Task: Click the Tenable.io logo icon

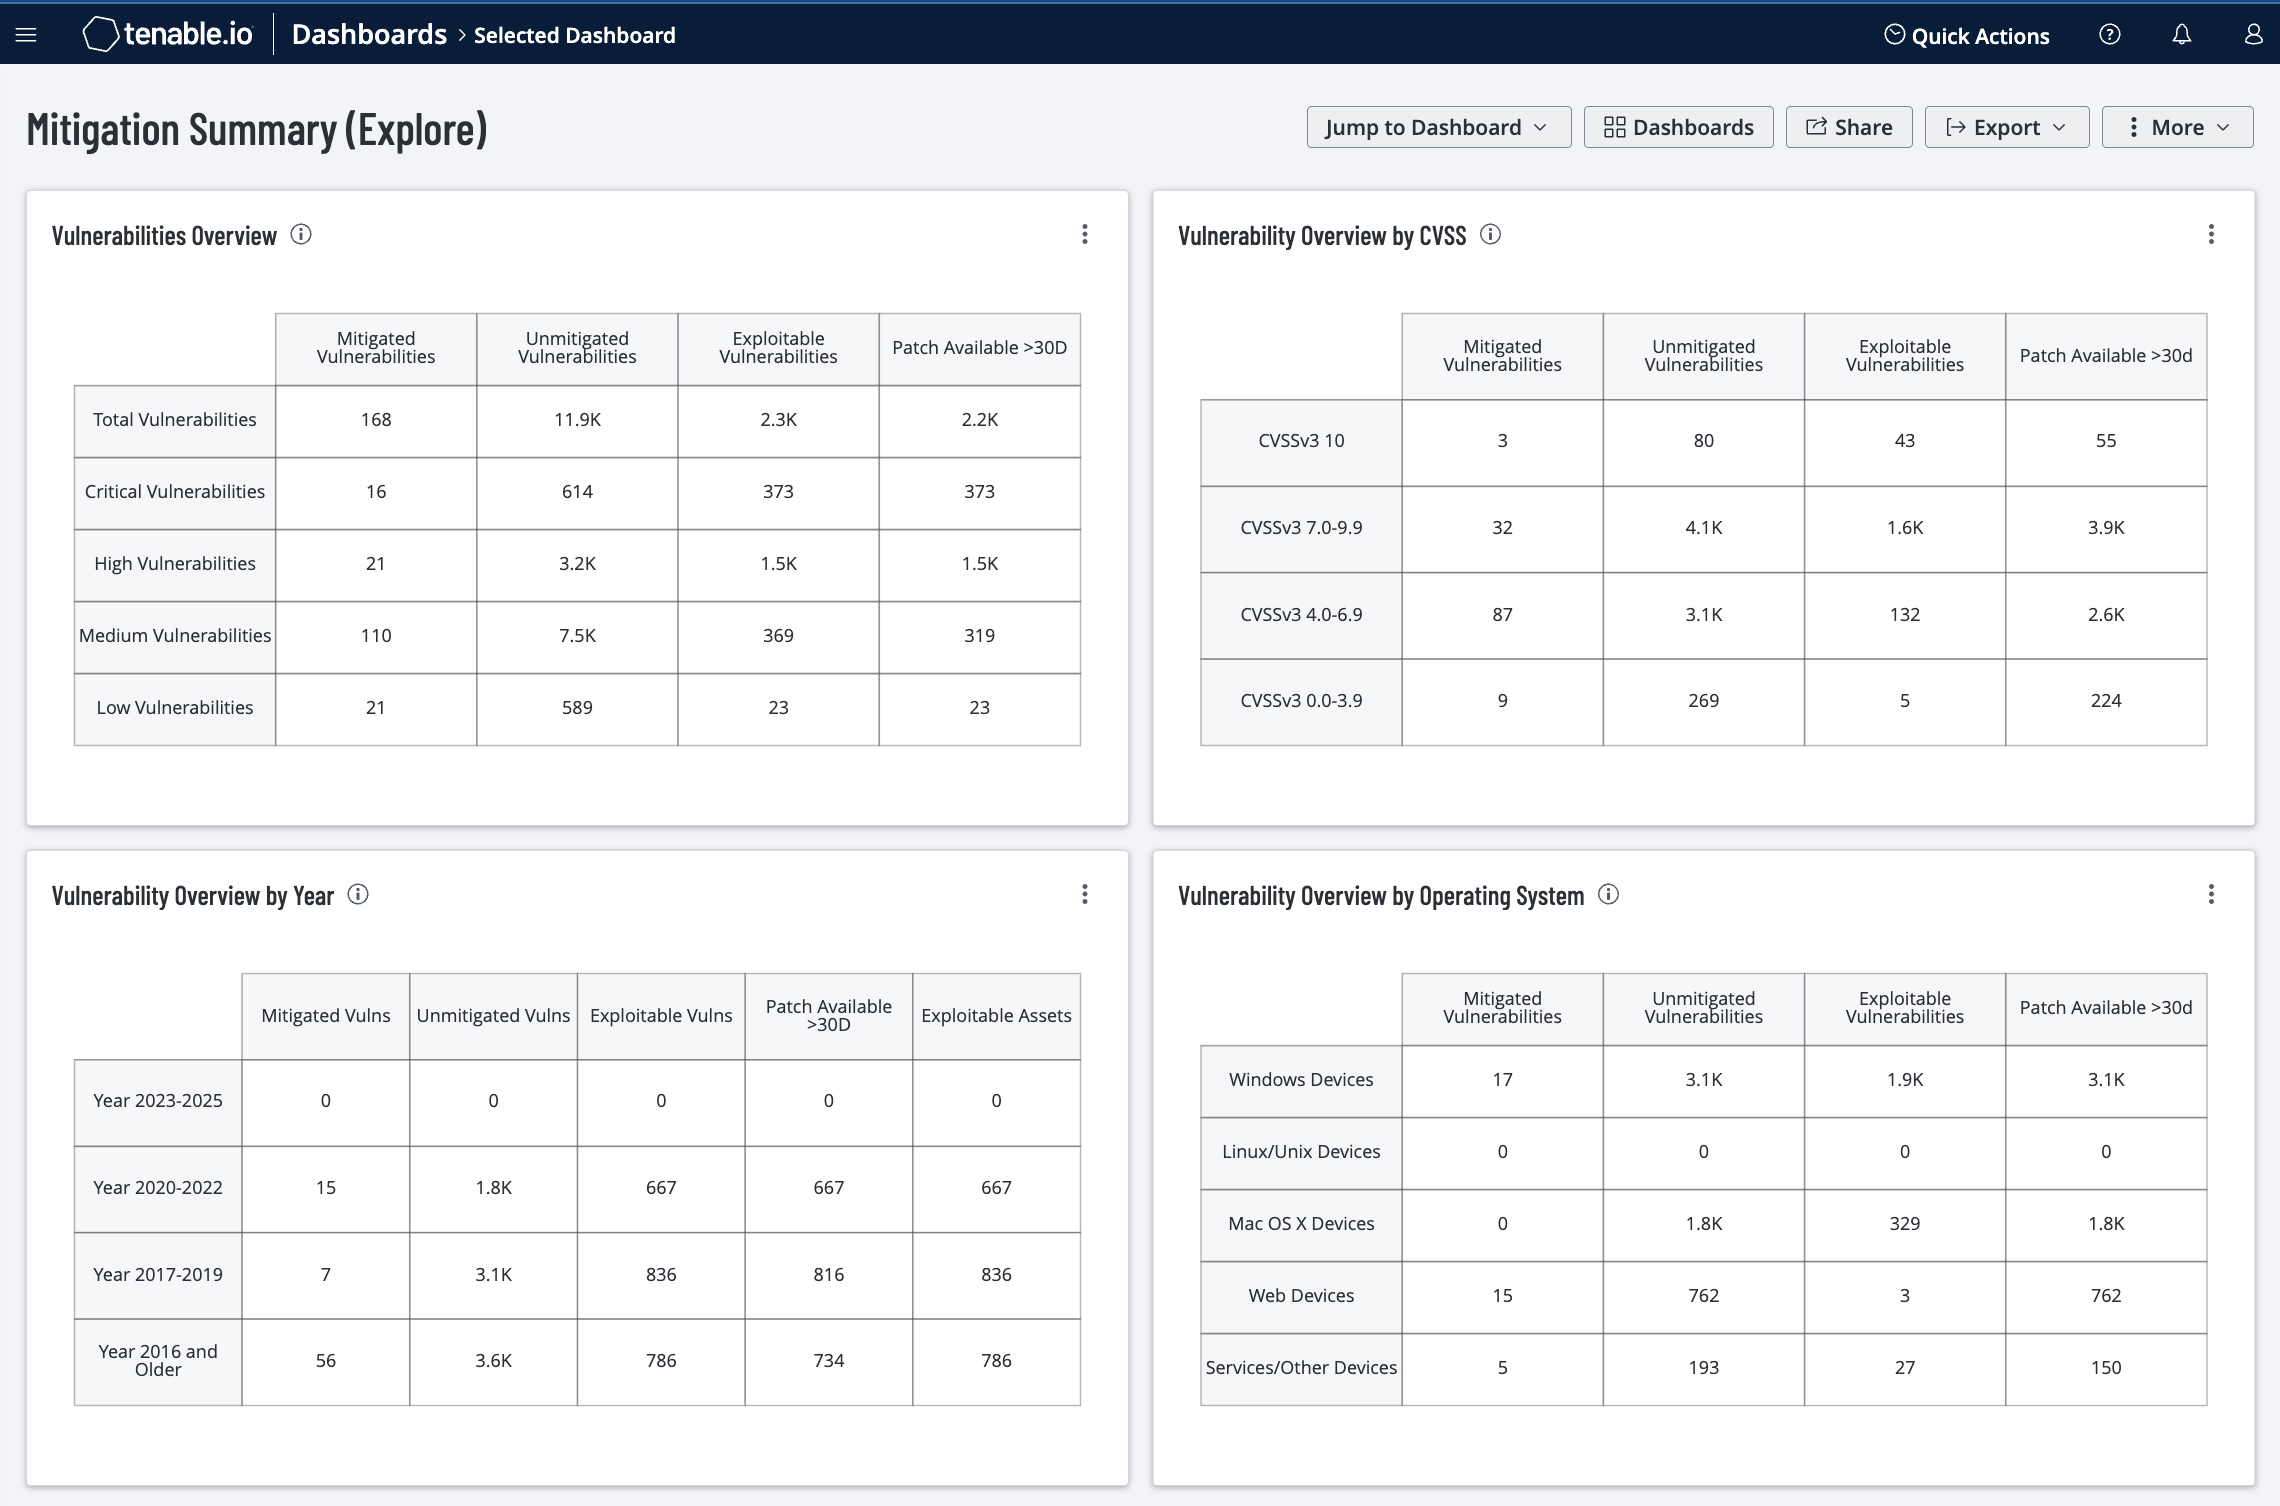Action: [x=101, y=34]
